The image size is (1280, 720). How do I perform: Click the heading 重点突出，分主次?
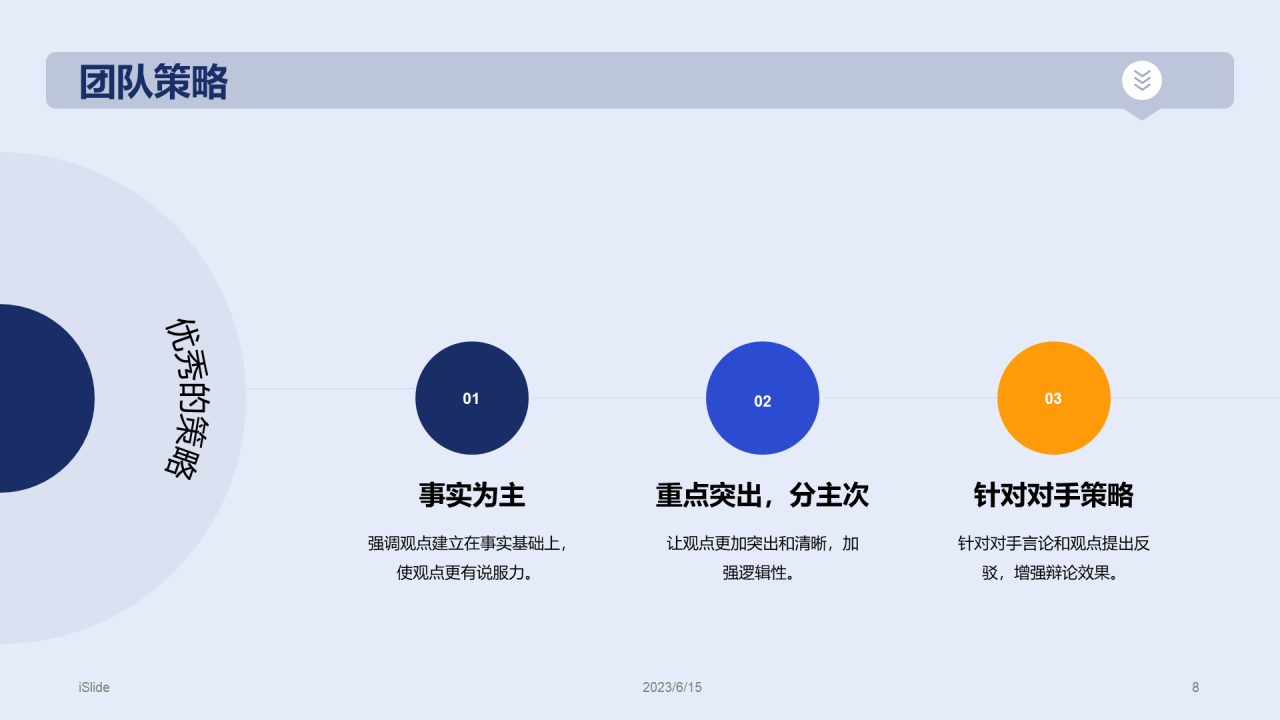[x=763, y=495]
